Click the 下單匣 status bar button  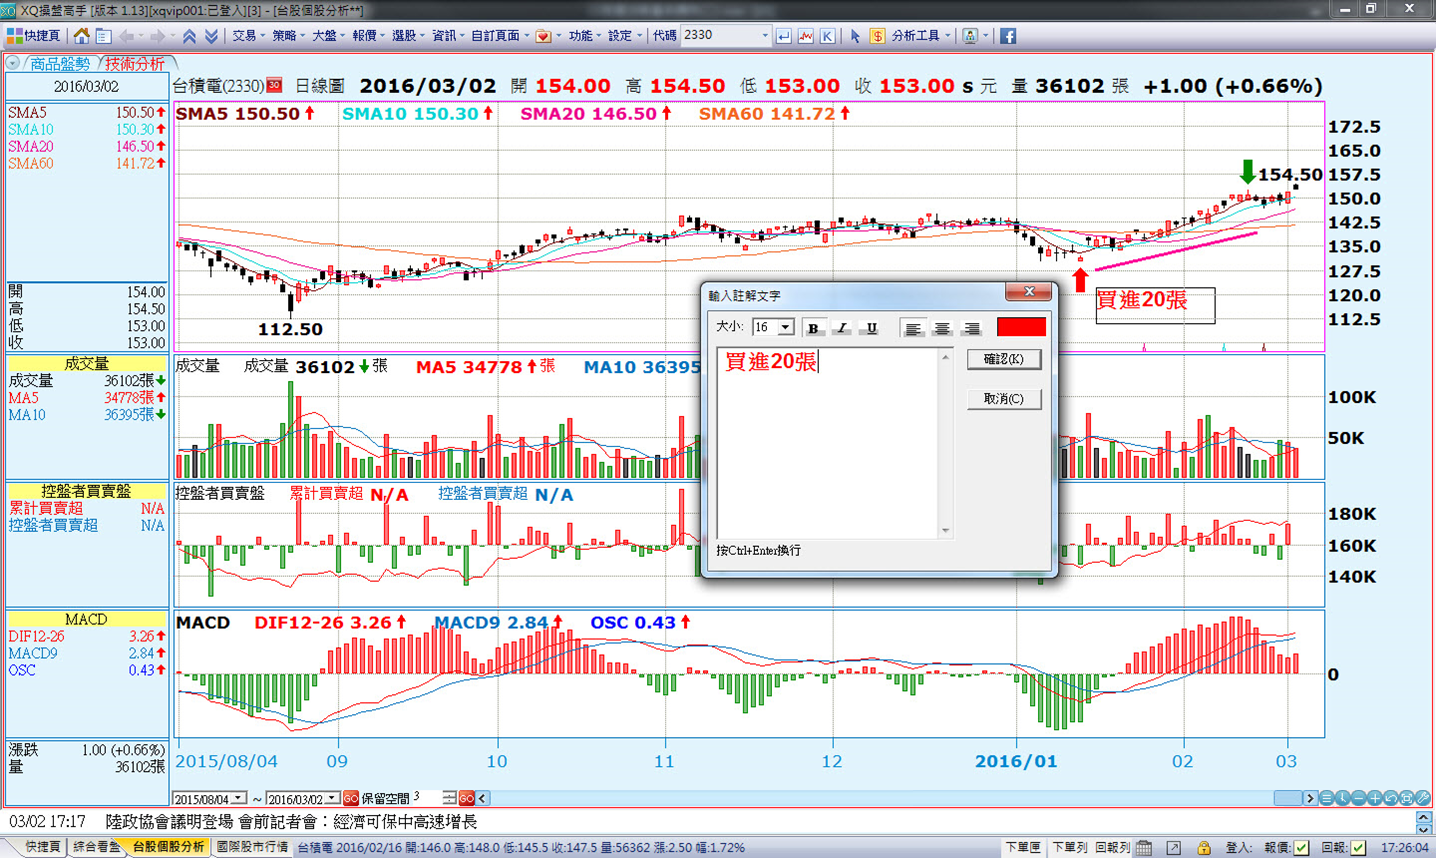(1023, 847)
